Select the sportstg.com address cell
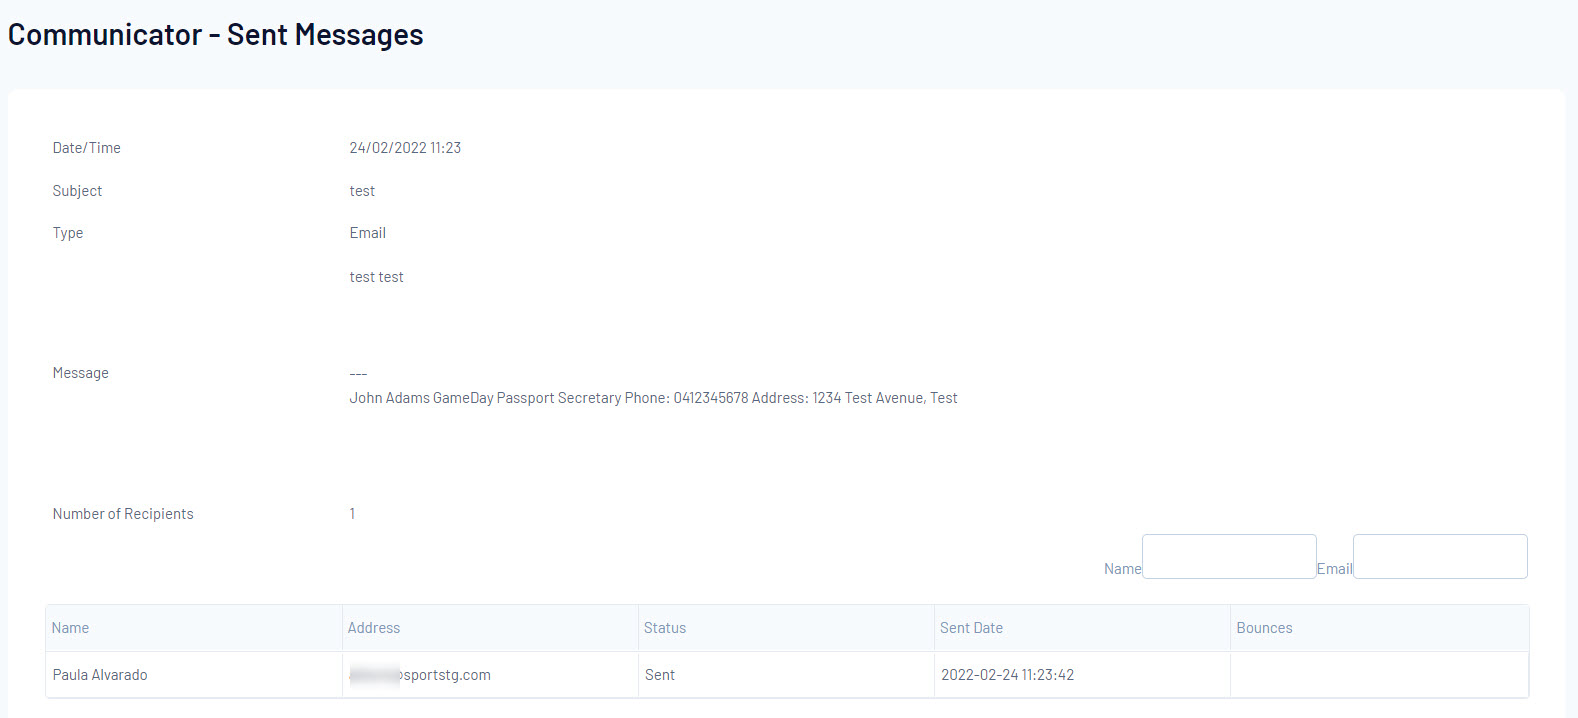 pos(490,675)
